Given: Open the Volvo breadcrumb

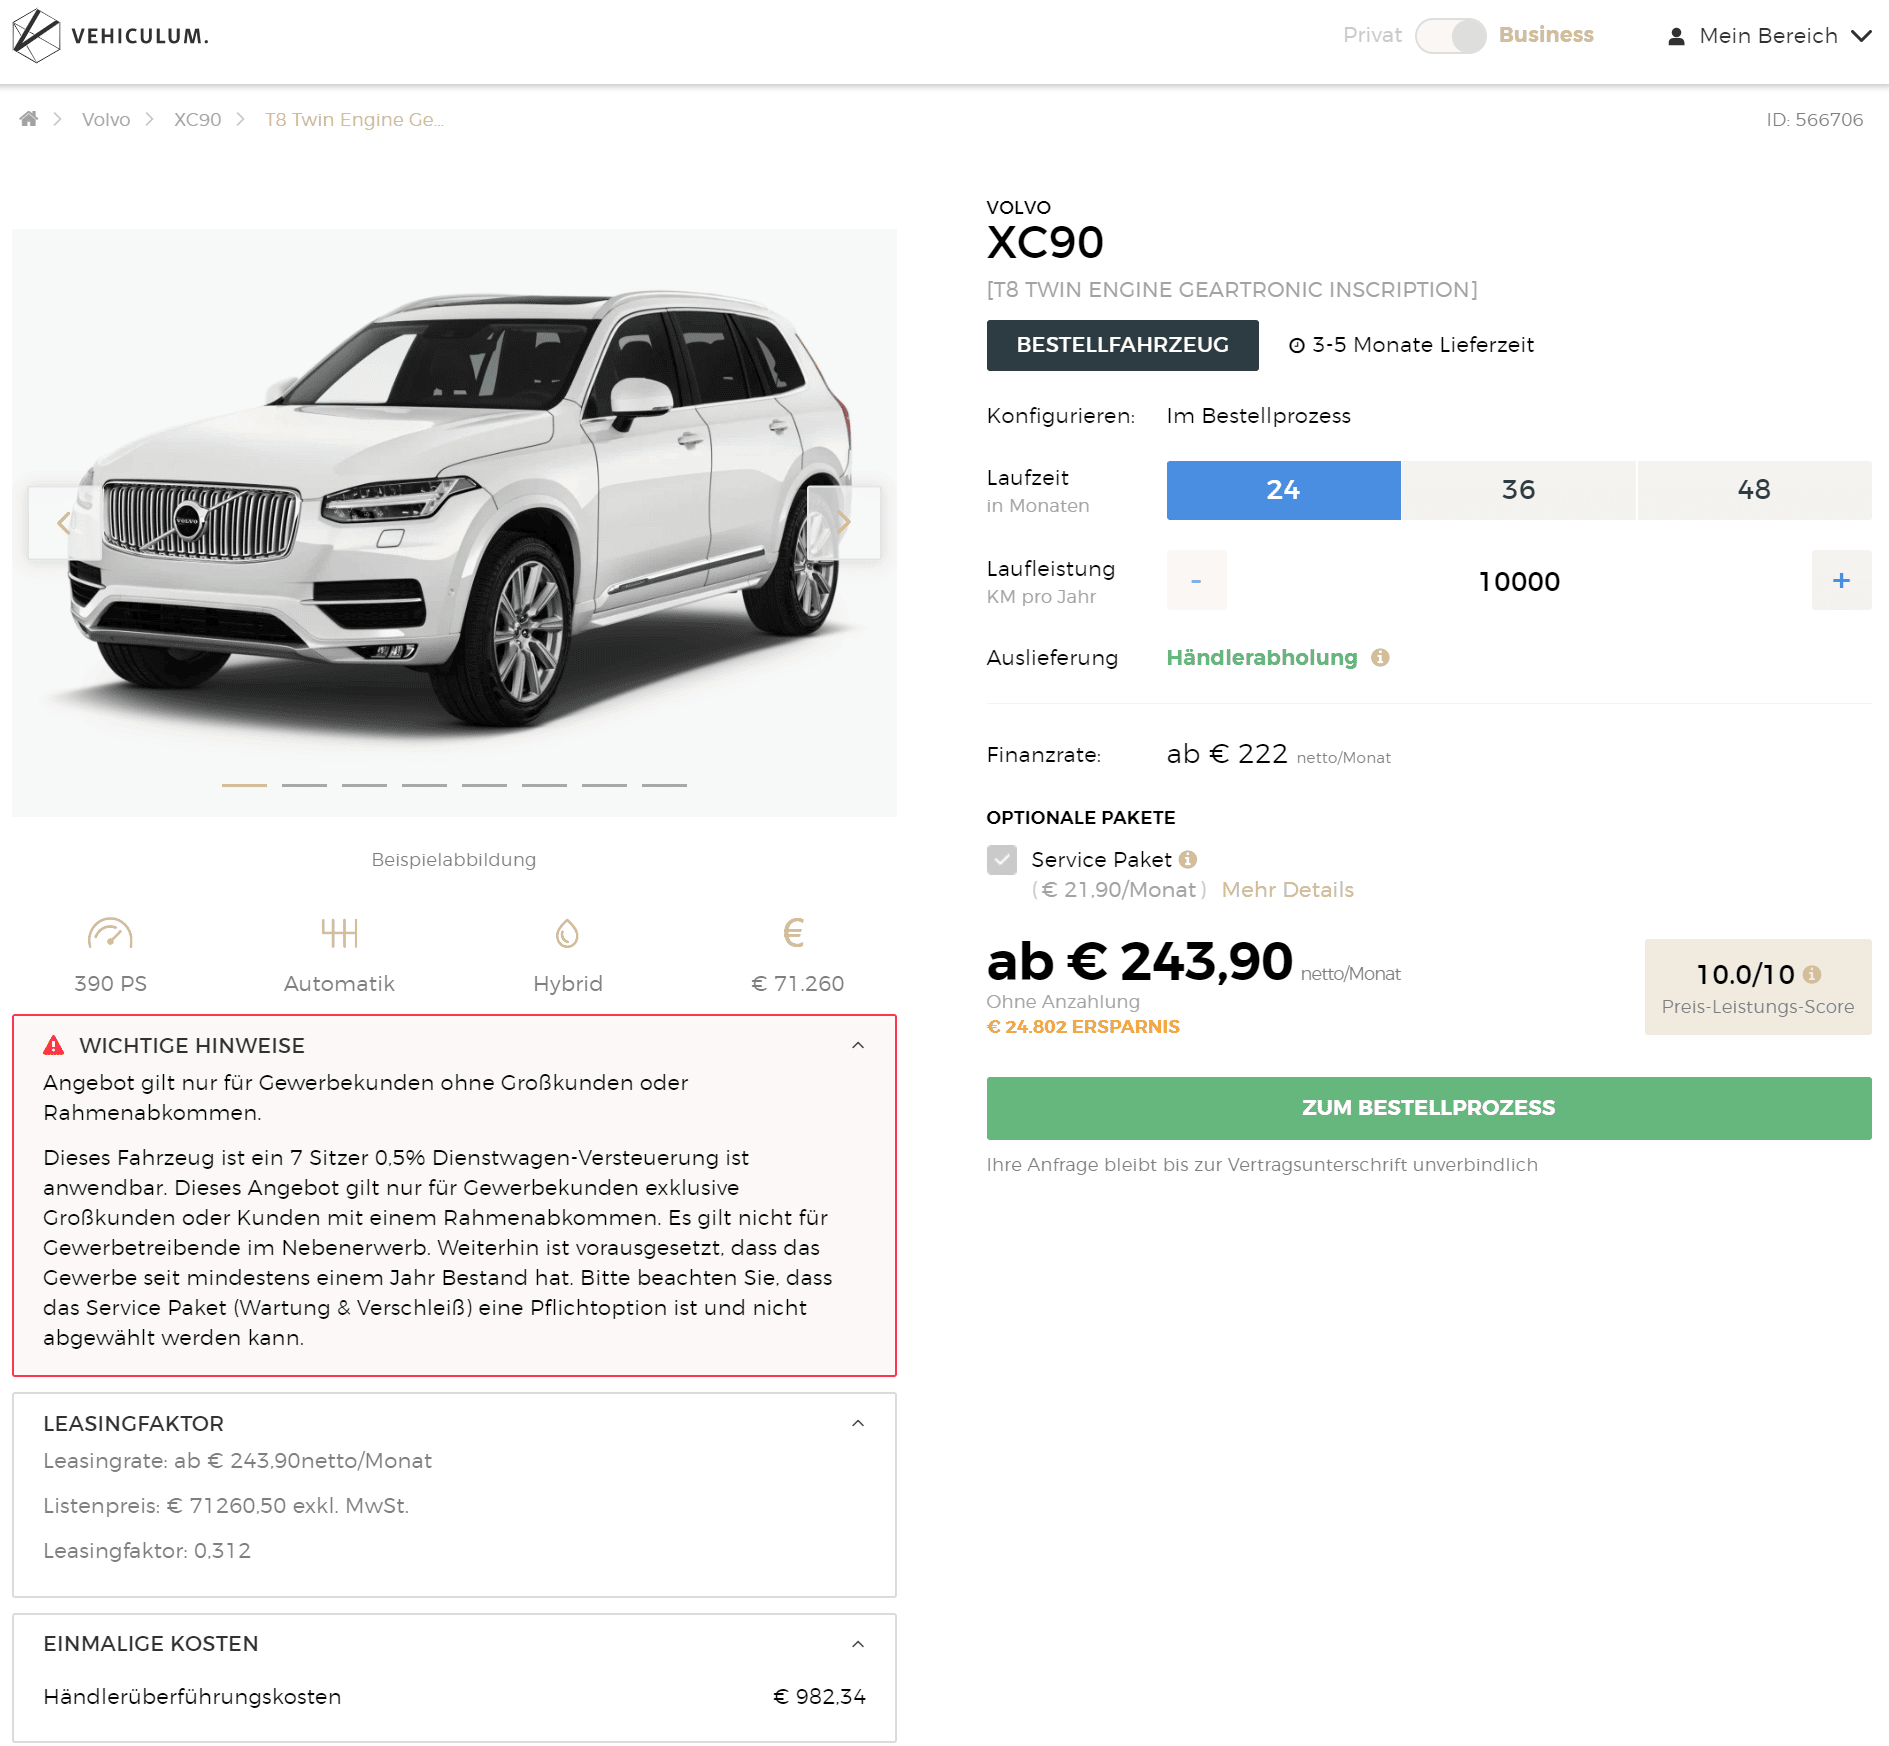Looking at the screenshot, I should tap(106, 119).
